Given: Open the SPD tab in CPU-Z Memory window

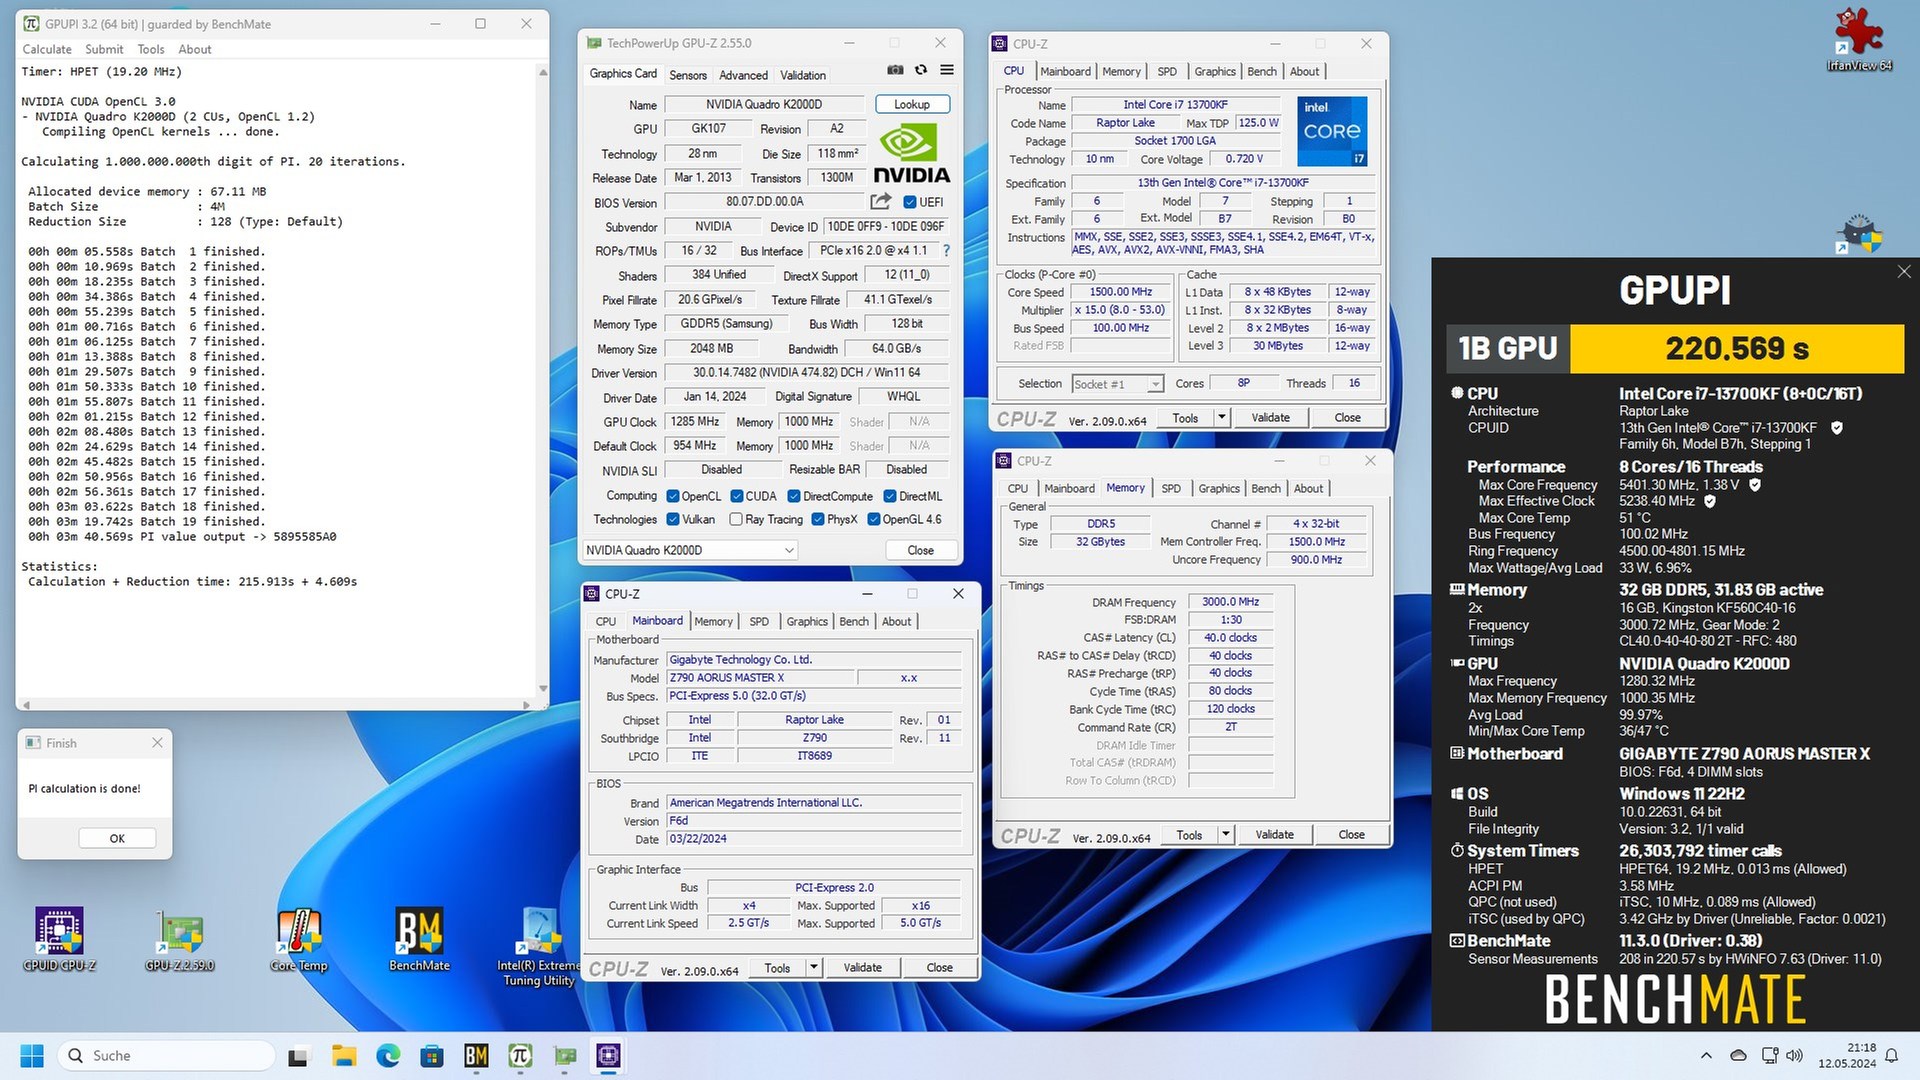Looking at the screenshot, I should click(1171, 489).
